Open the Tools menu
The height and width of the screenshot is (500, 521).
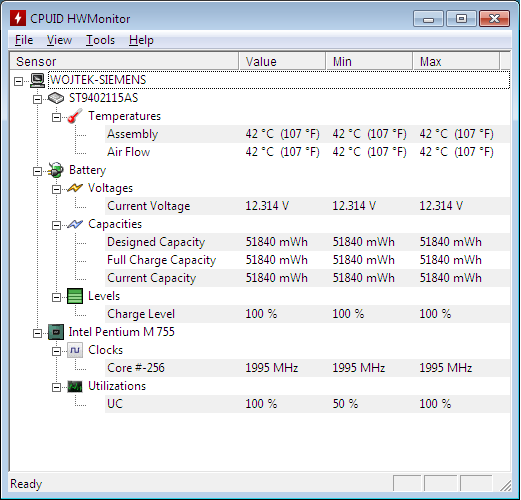click(100, 40)
